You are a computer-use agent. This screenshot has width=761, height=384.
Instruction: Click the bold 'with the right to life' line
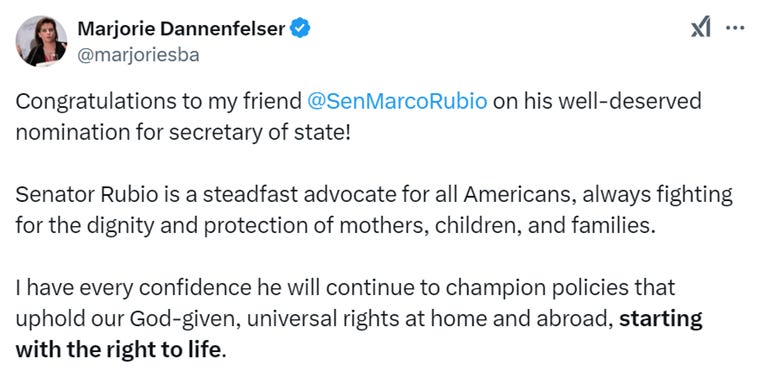coord(118,350)
